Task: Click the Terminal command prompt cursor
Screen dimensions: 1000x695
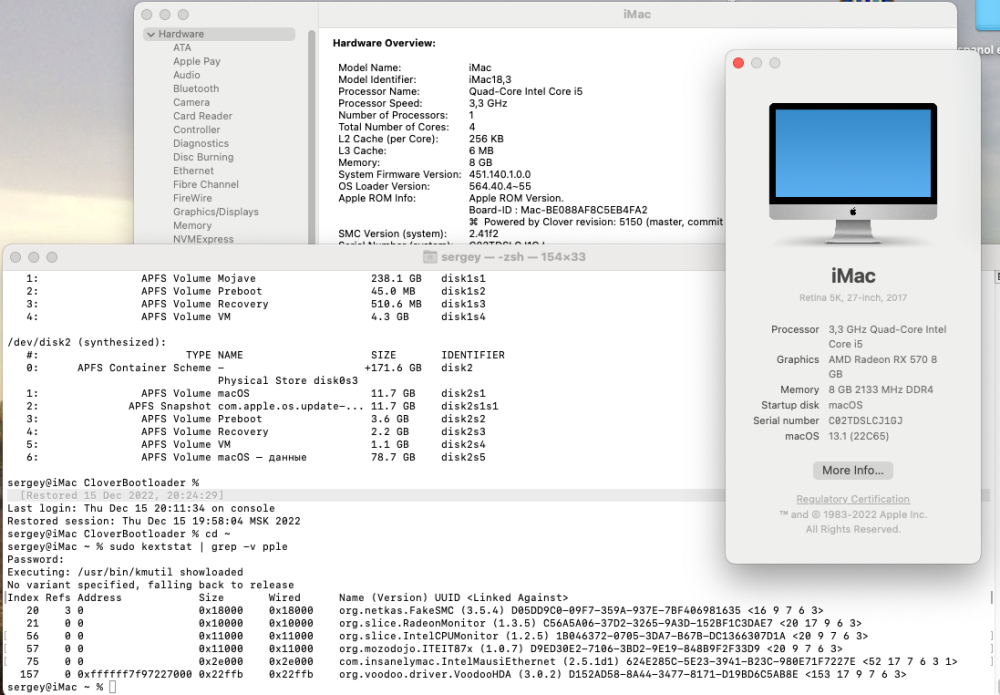Action: point(113,687)
